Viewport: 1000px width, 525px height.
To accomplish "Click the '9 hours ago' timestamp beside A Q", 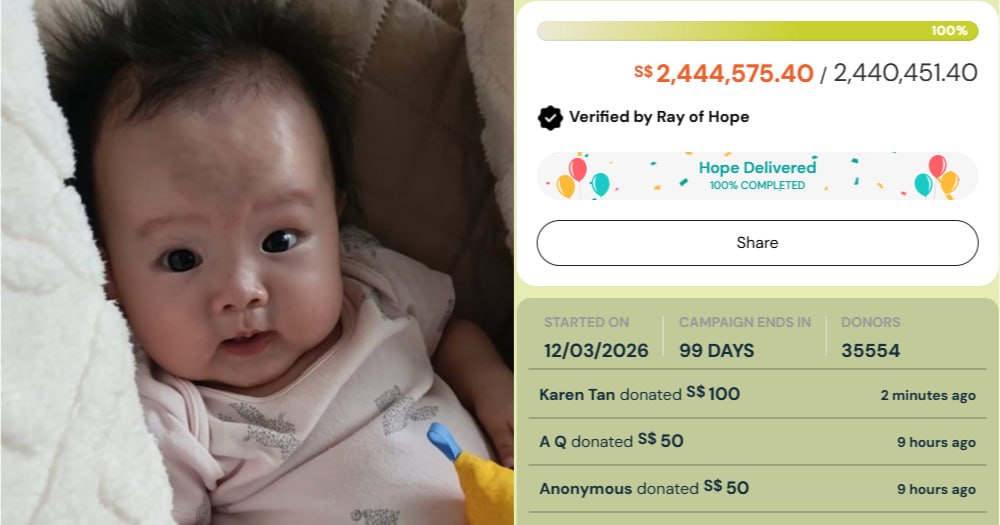I will [x=936, y=442].
